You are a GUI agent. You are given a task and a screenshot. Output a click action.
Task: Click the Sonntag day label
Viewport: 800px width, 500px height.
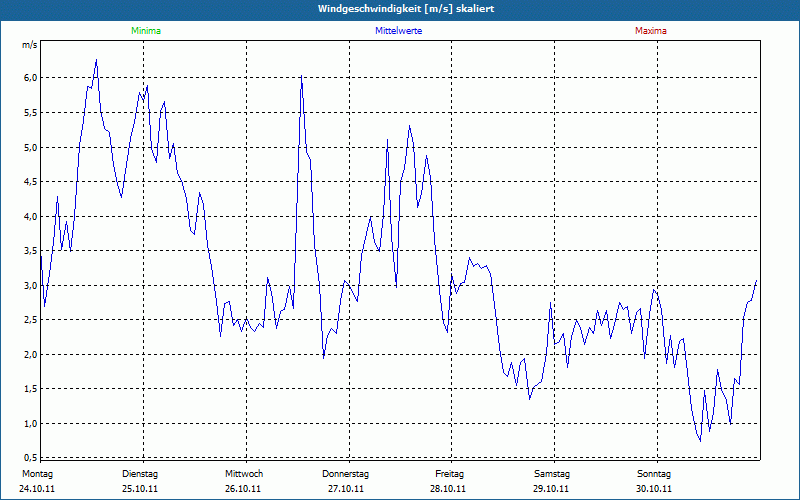[654, 474]
